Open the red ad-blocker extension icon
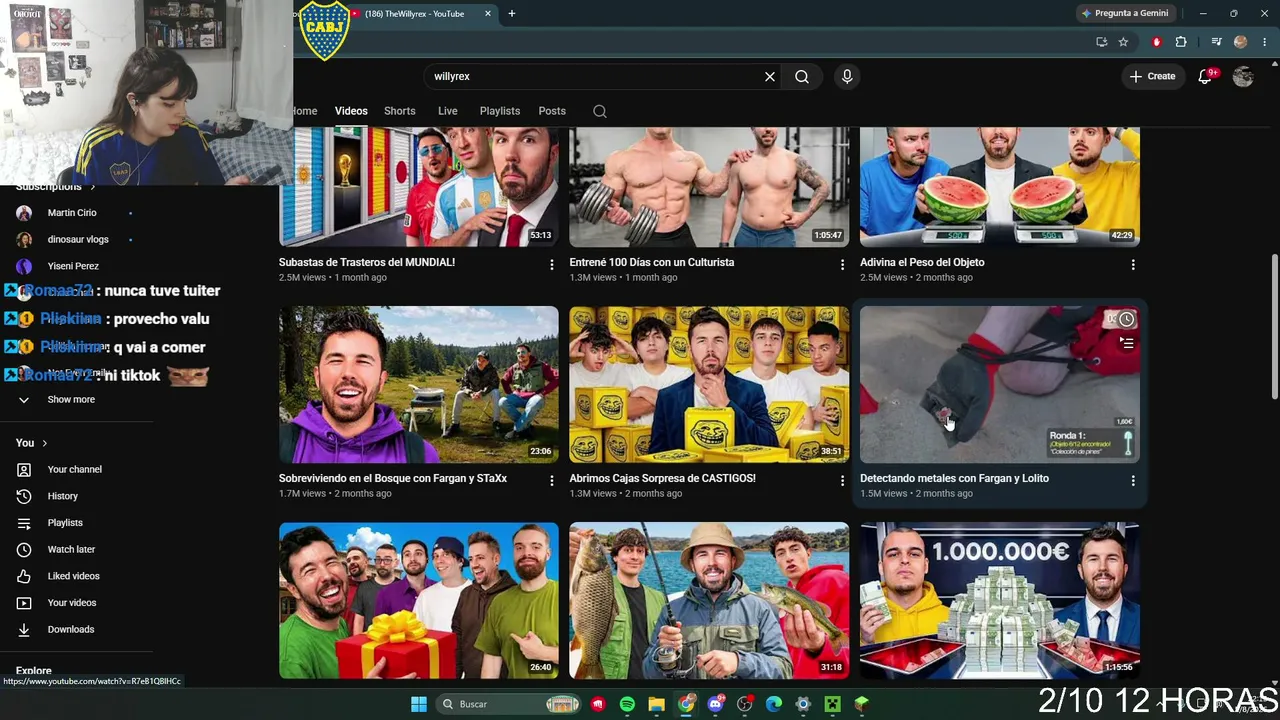Screen dimensions: 1280x720 (x=1157, y=42)
